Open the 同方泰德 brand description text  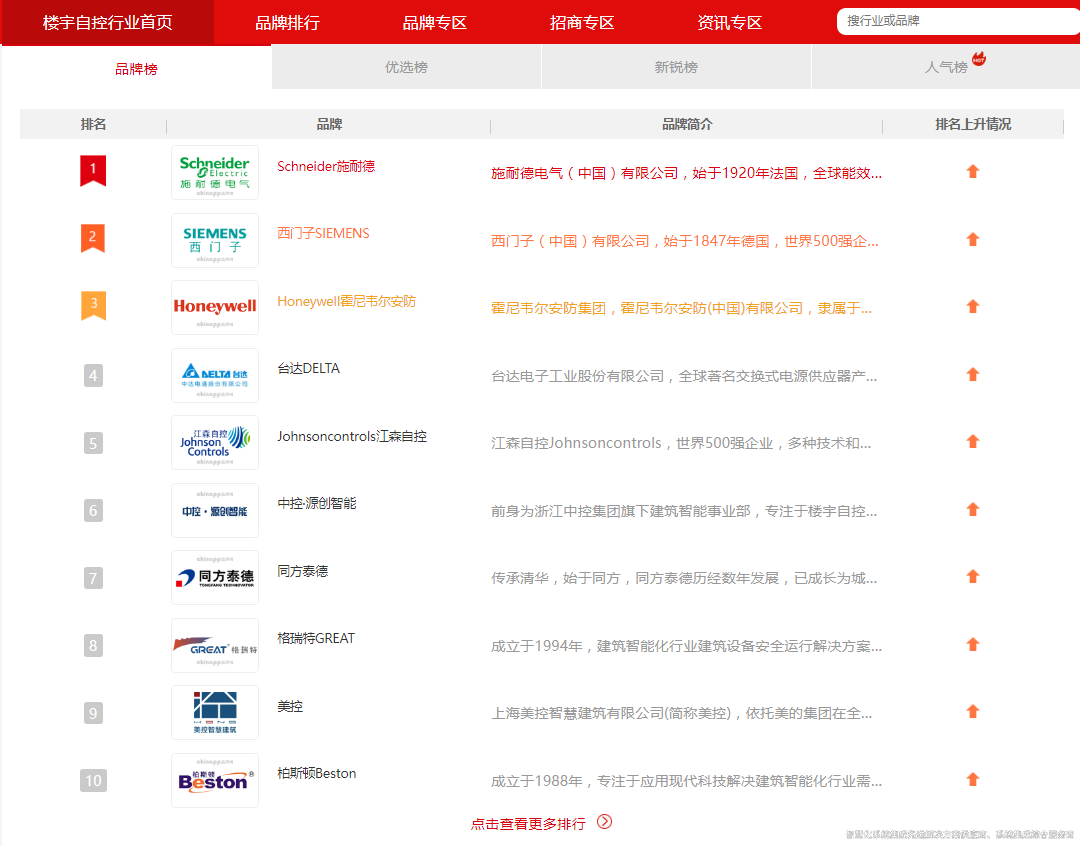point(684,578)
